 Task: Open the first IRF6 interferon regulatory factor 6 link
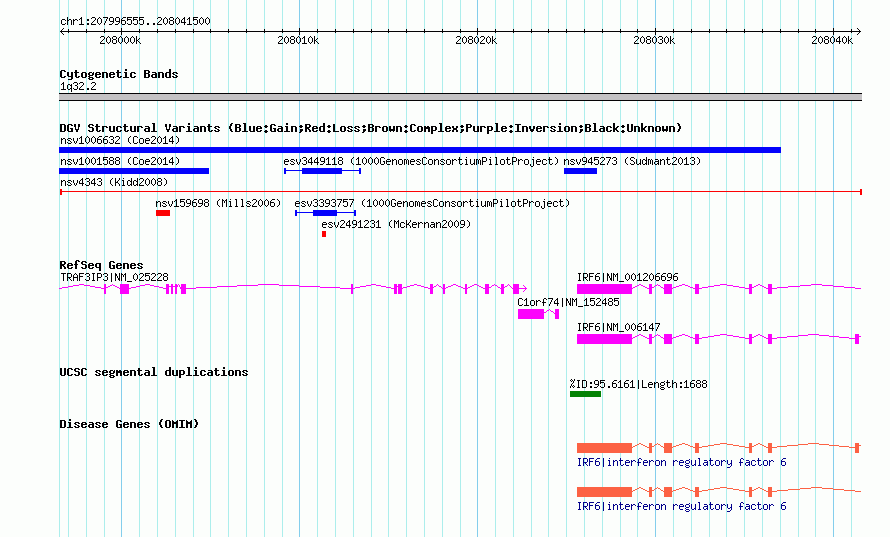(681, 462)
